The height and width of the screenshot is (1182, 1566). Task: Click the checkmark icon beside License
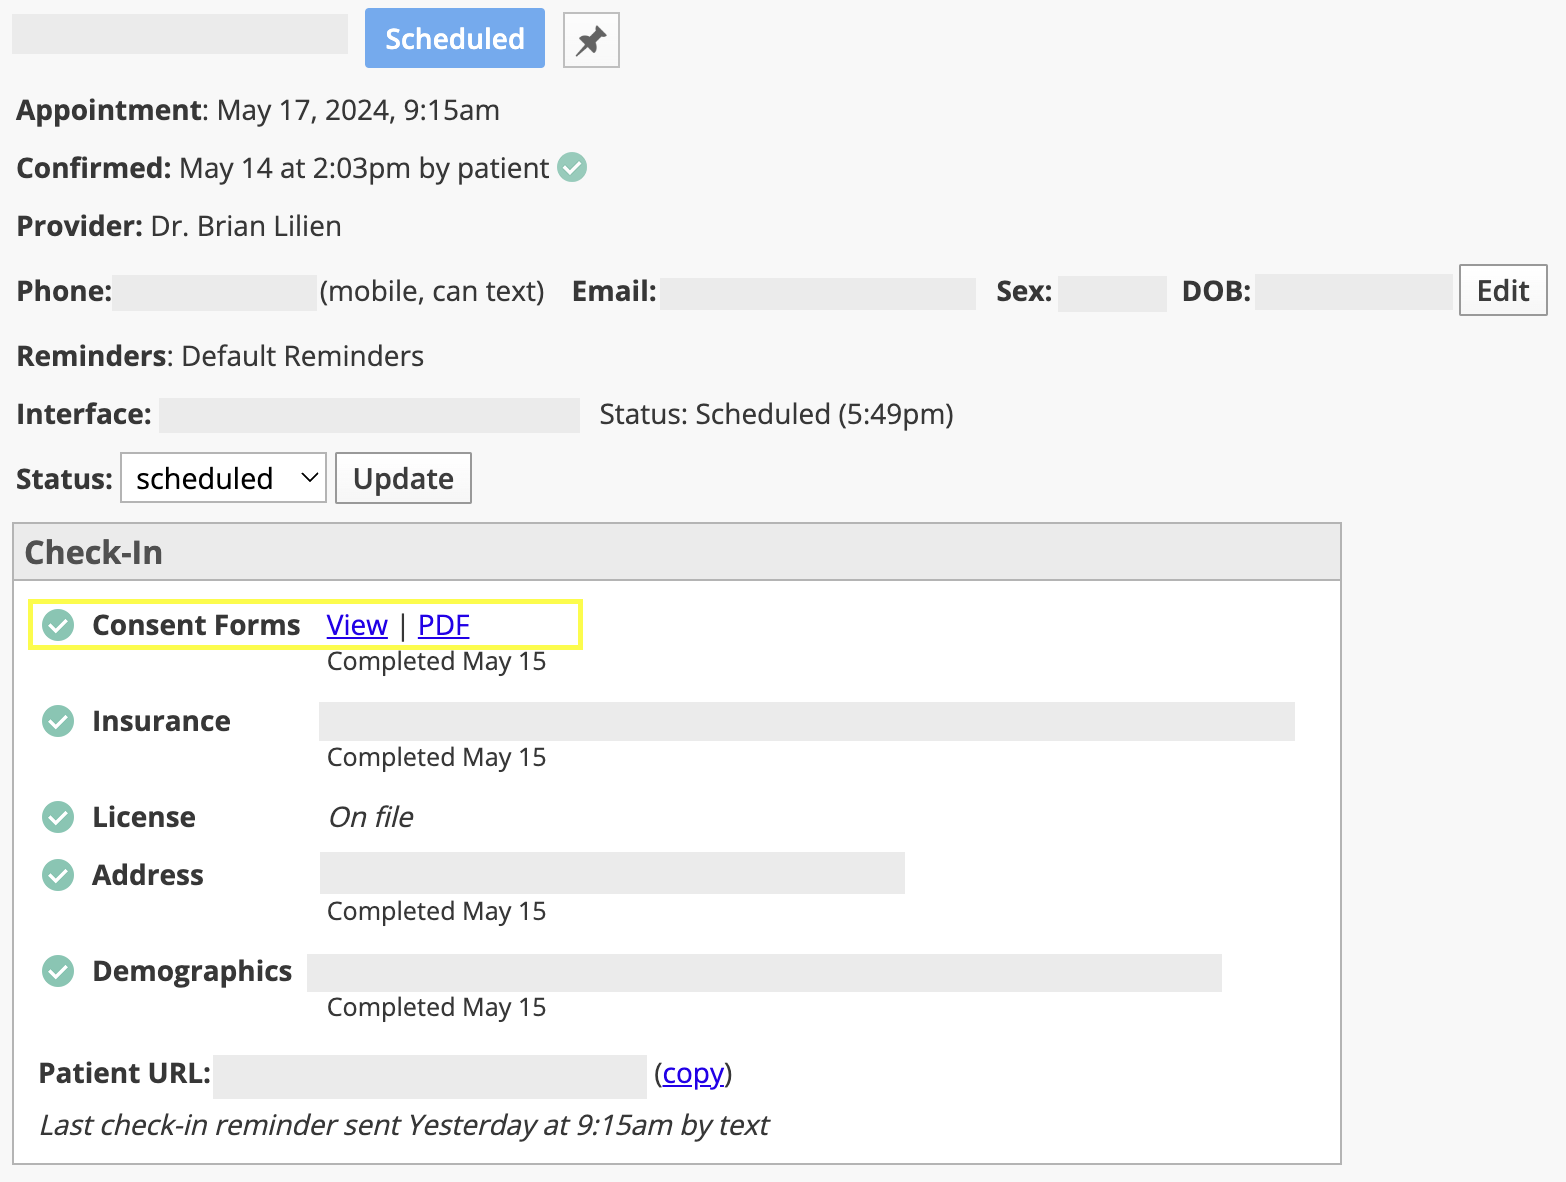[x=58, y=817]
